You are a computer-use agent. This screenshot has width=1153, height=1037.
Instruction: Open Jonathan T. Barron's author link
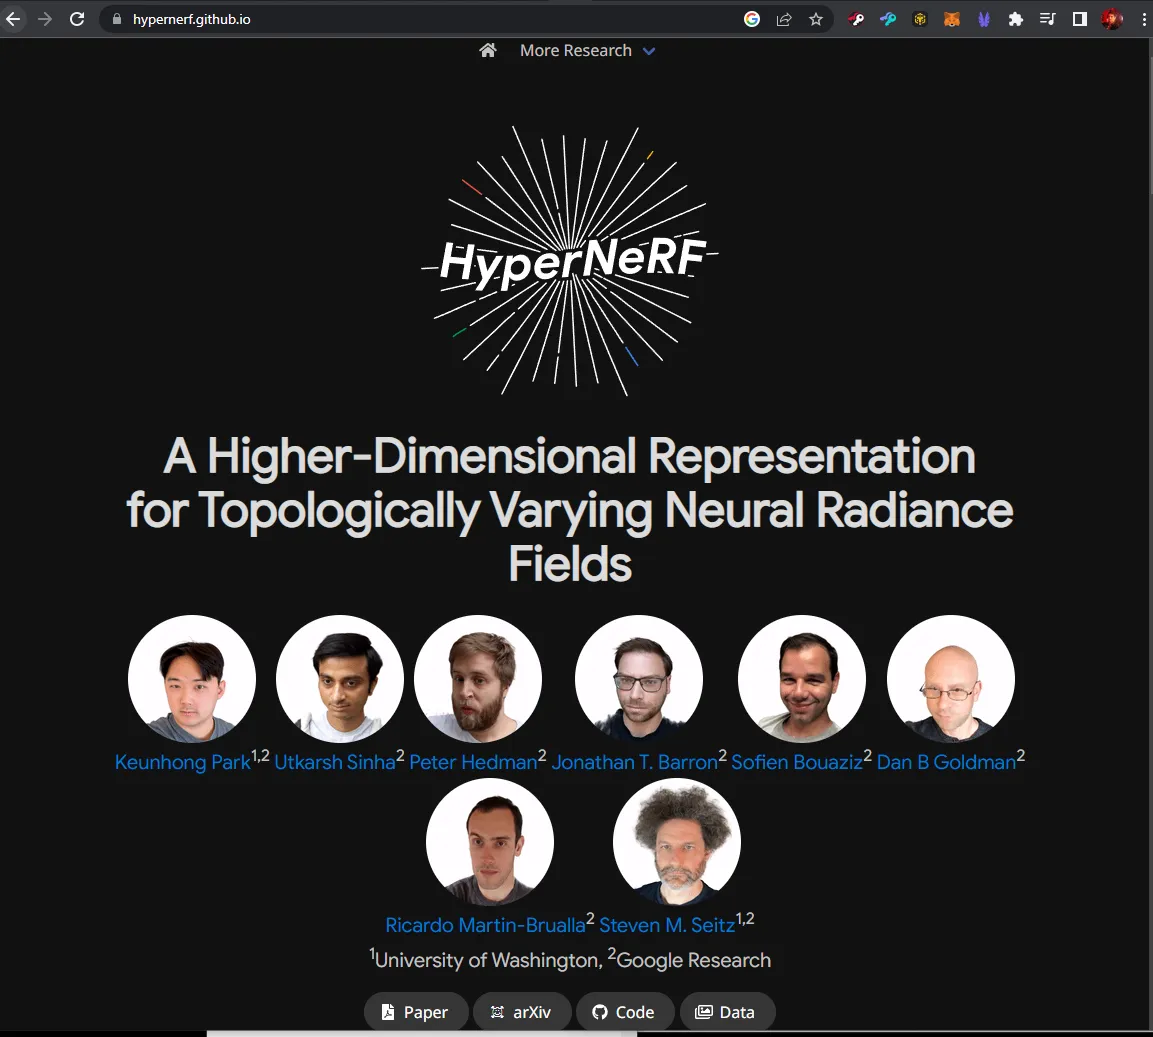[x=635, y=762]
